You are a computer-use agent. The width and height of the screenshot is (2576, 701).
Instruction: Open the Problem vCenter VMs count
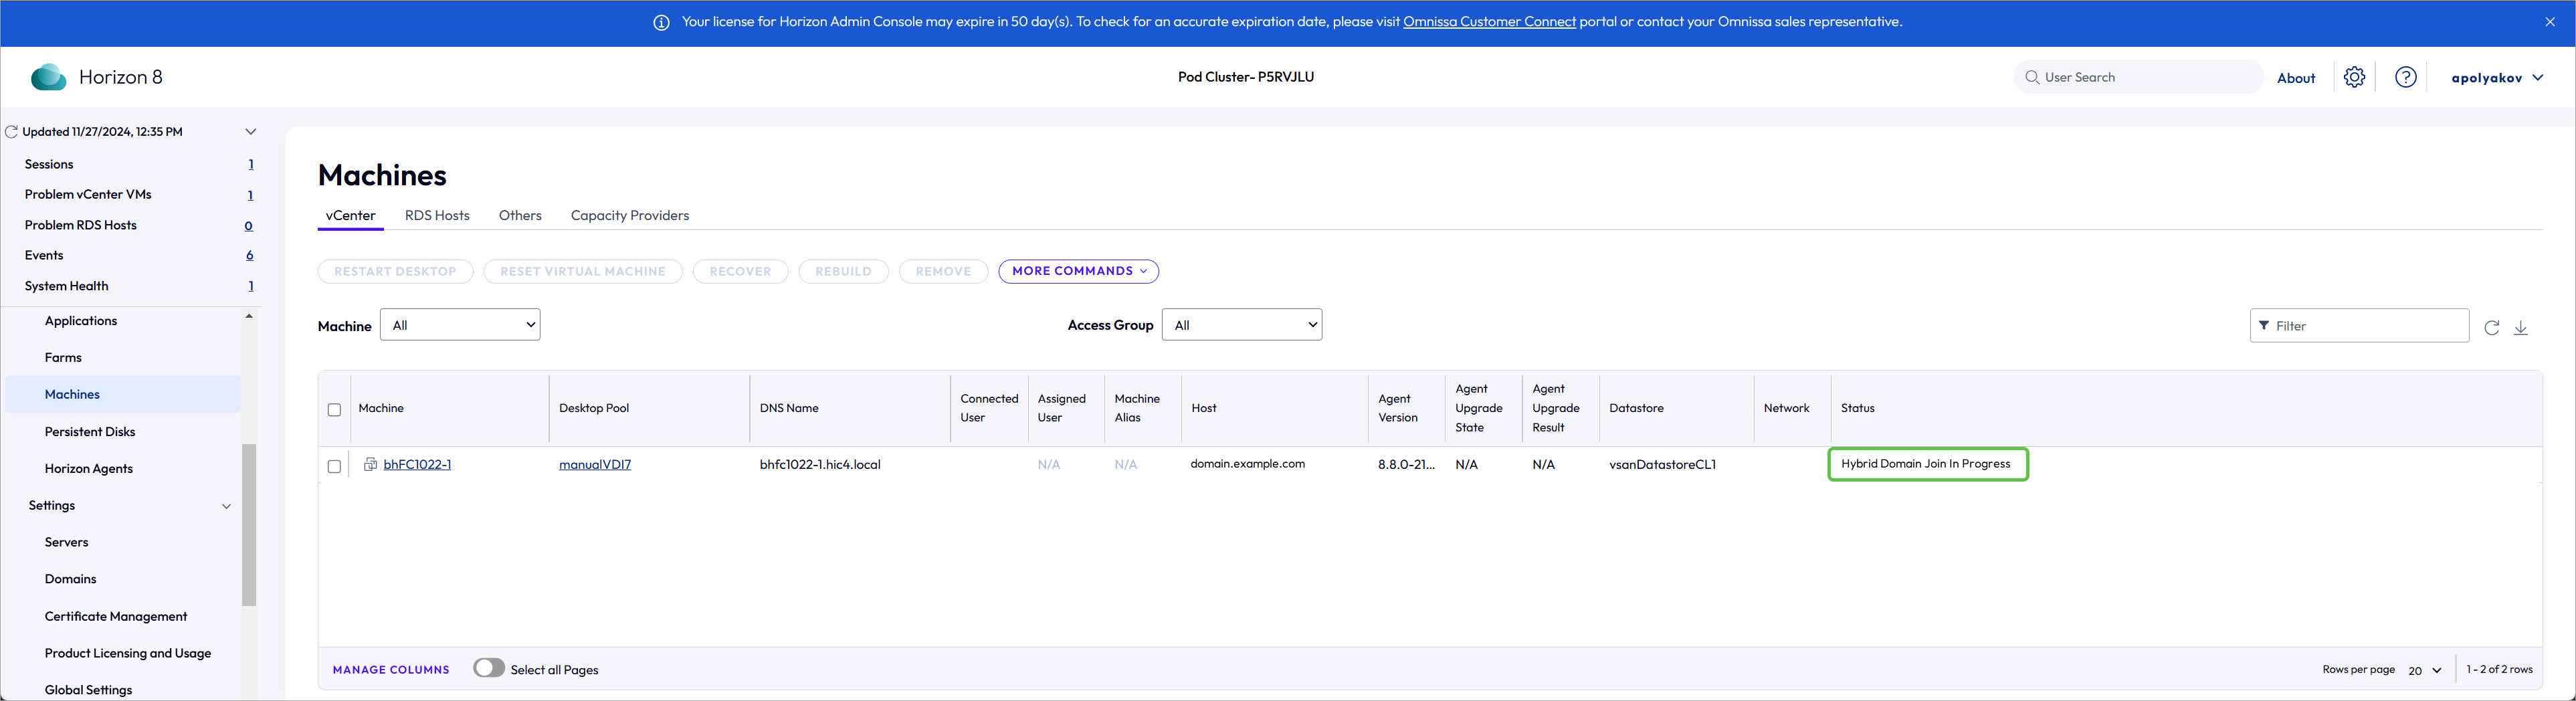[x=251, y=195]
